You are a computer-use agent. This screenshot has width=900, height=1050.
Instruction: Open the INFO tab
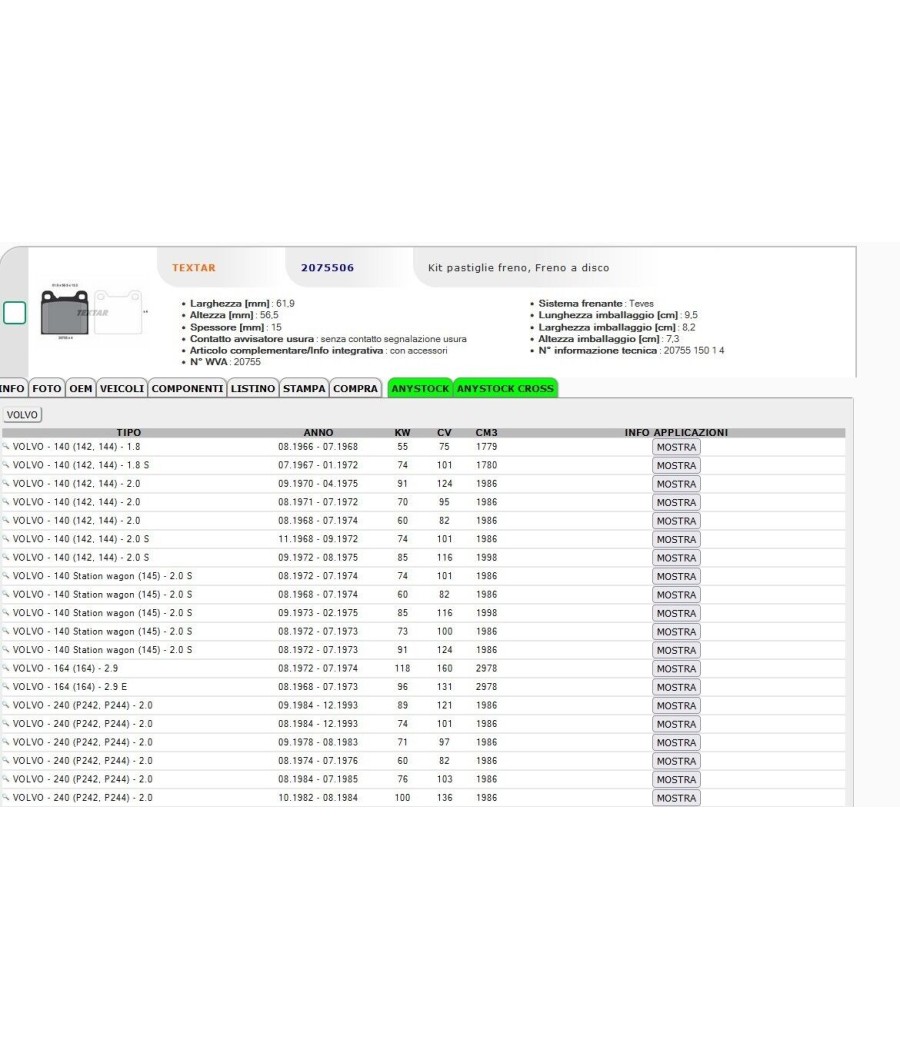[12, 388]
